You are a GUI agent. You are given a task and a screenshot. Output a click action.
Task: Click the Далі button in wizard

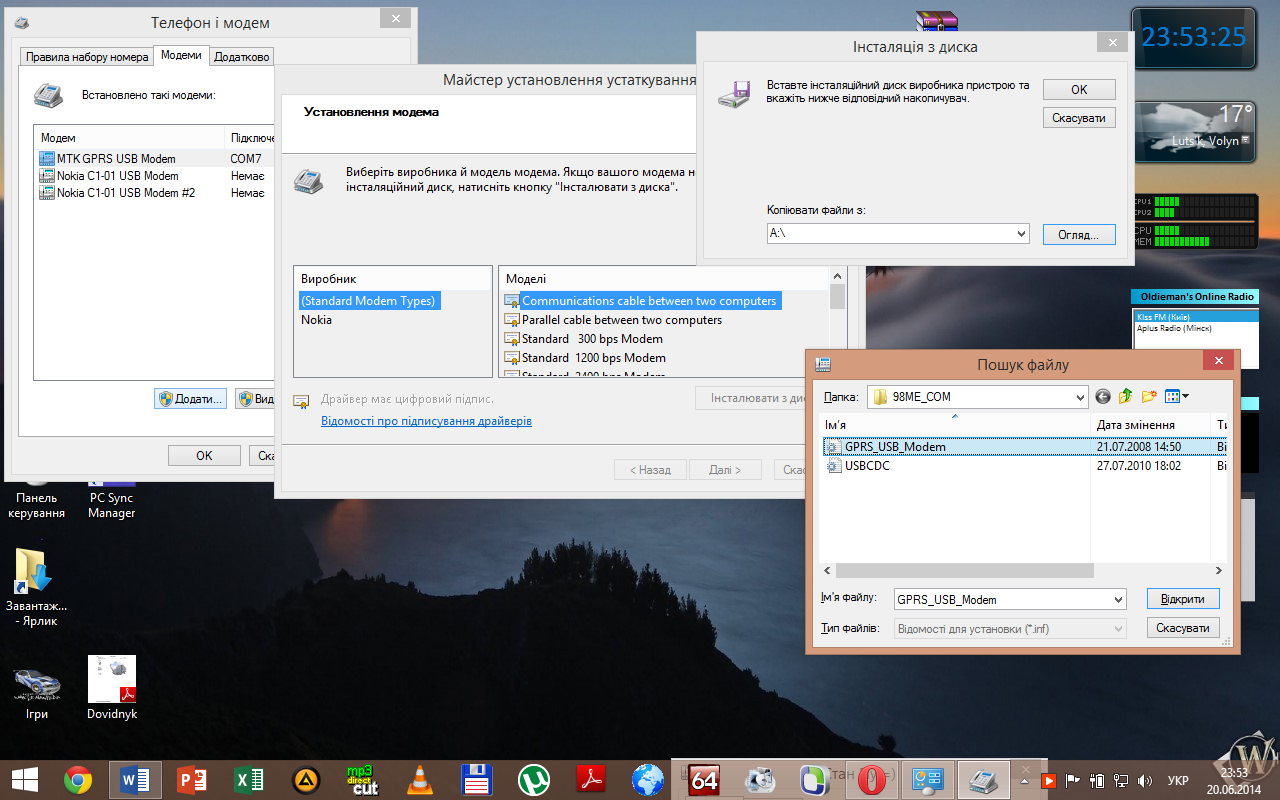pos(725,470)
